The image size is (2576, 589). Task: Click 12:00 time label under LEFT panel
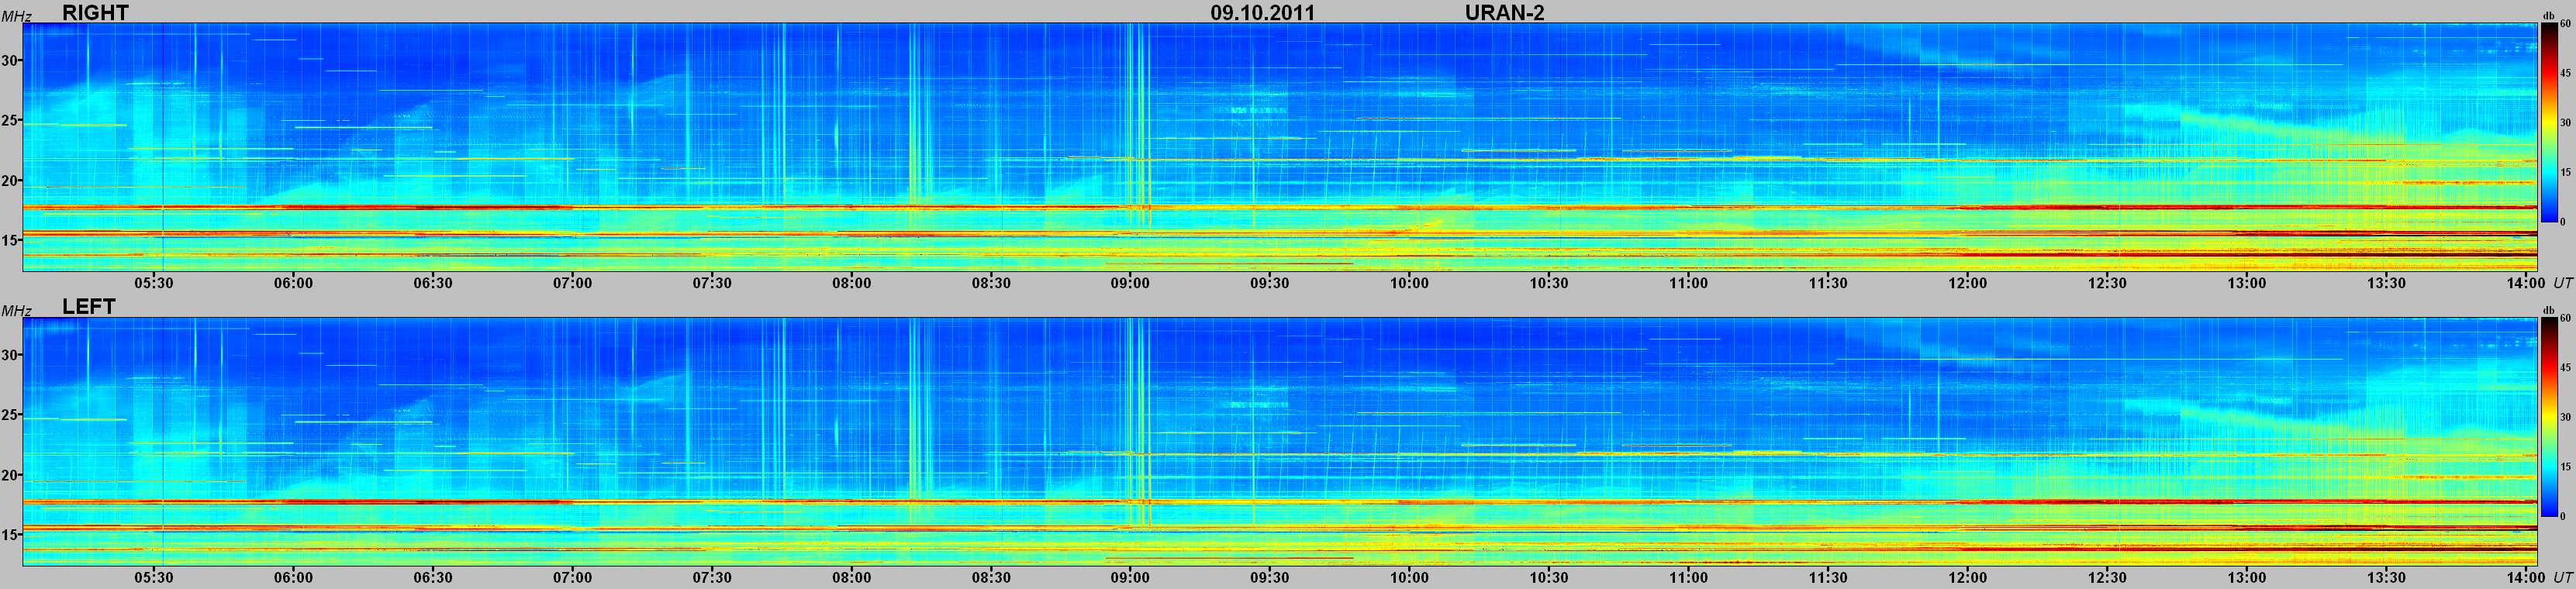pyautogui.click(x=1968, y=577)
